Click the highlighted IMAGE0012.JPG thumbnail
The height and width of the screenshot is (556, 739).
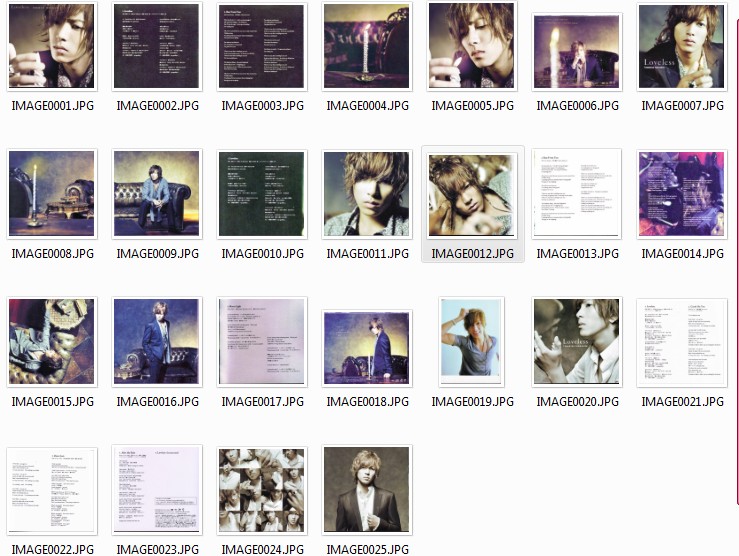pos(472,195)
